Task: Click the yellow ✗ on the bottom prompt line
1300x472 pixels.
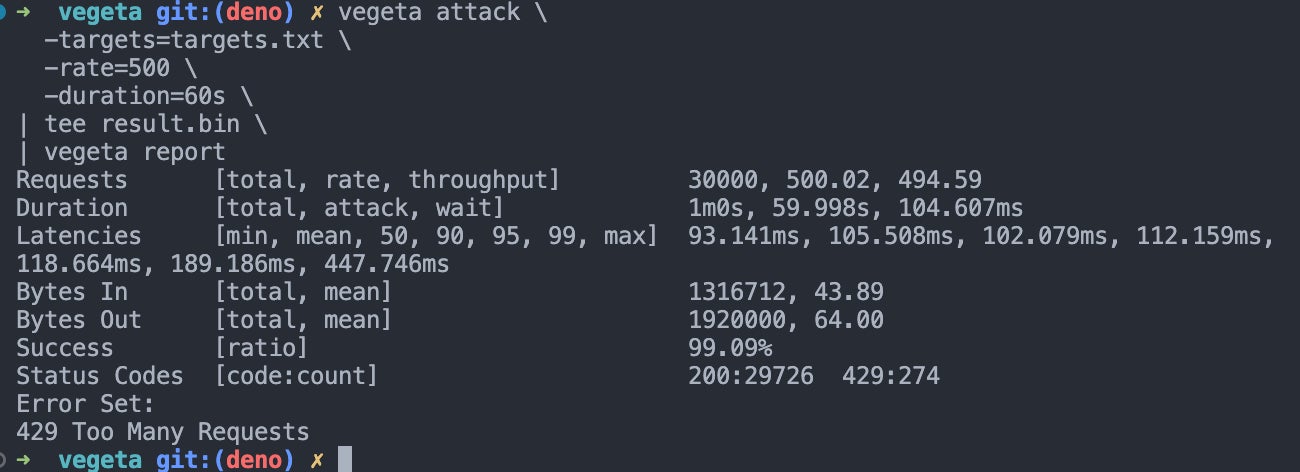Action: point(316,460)
